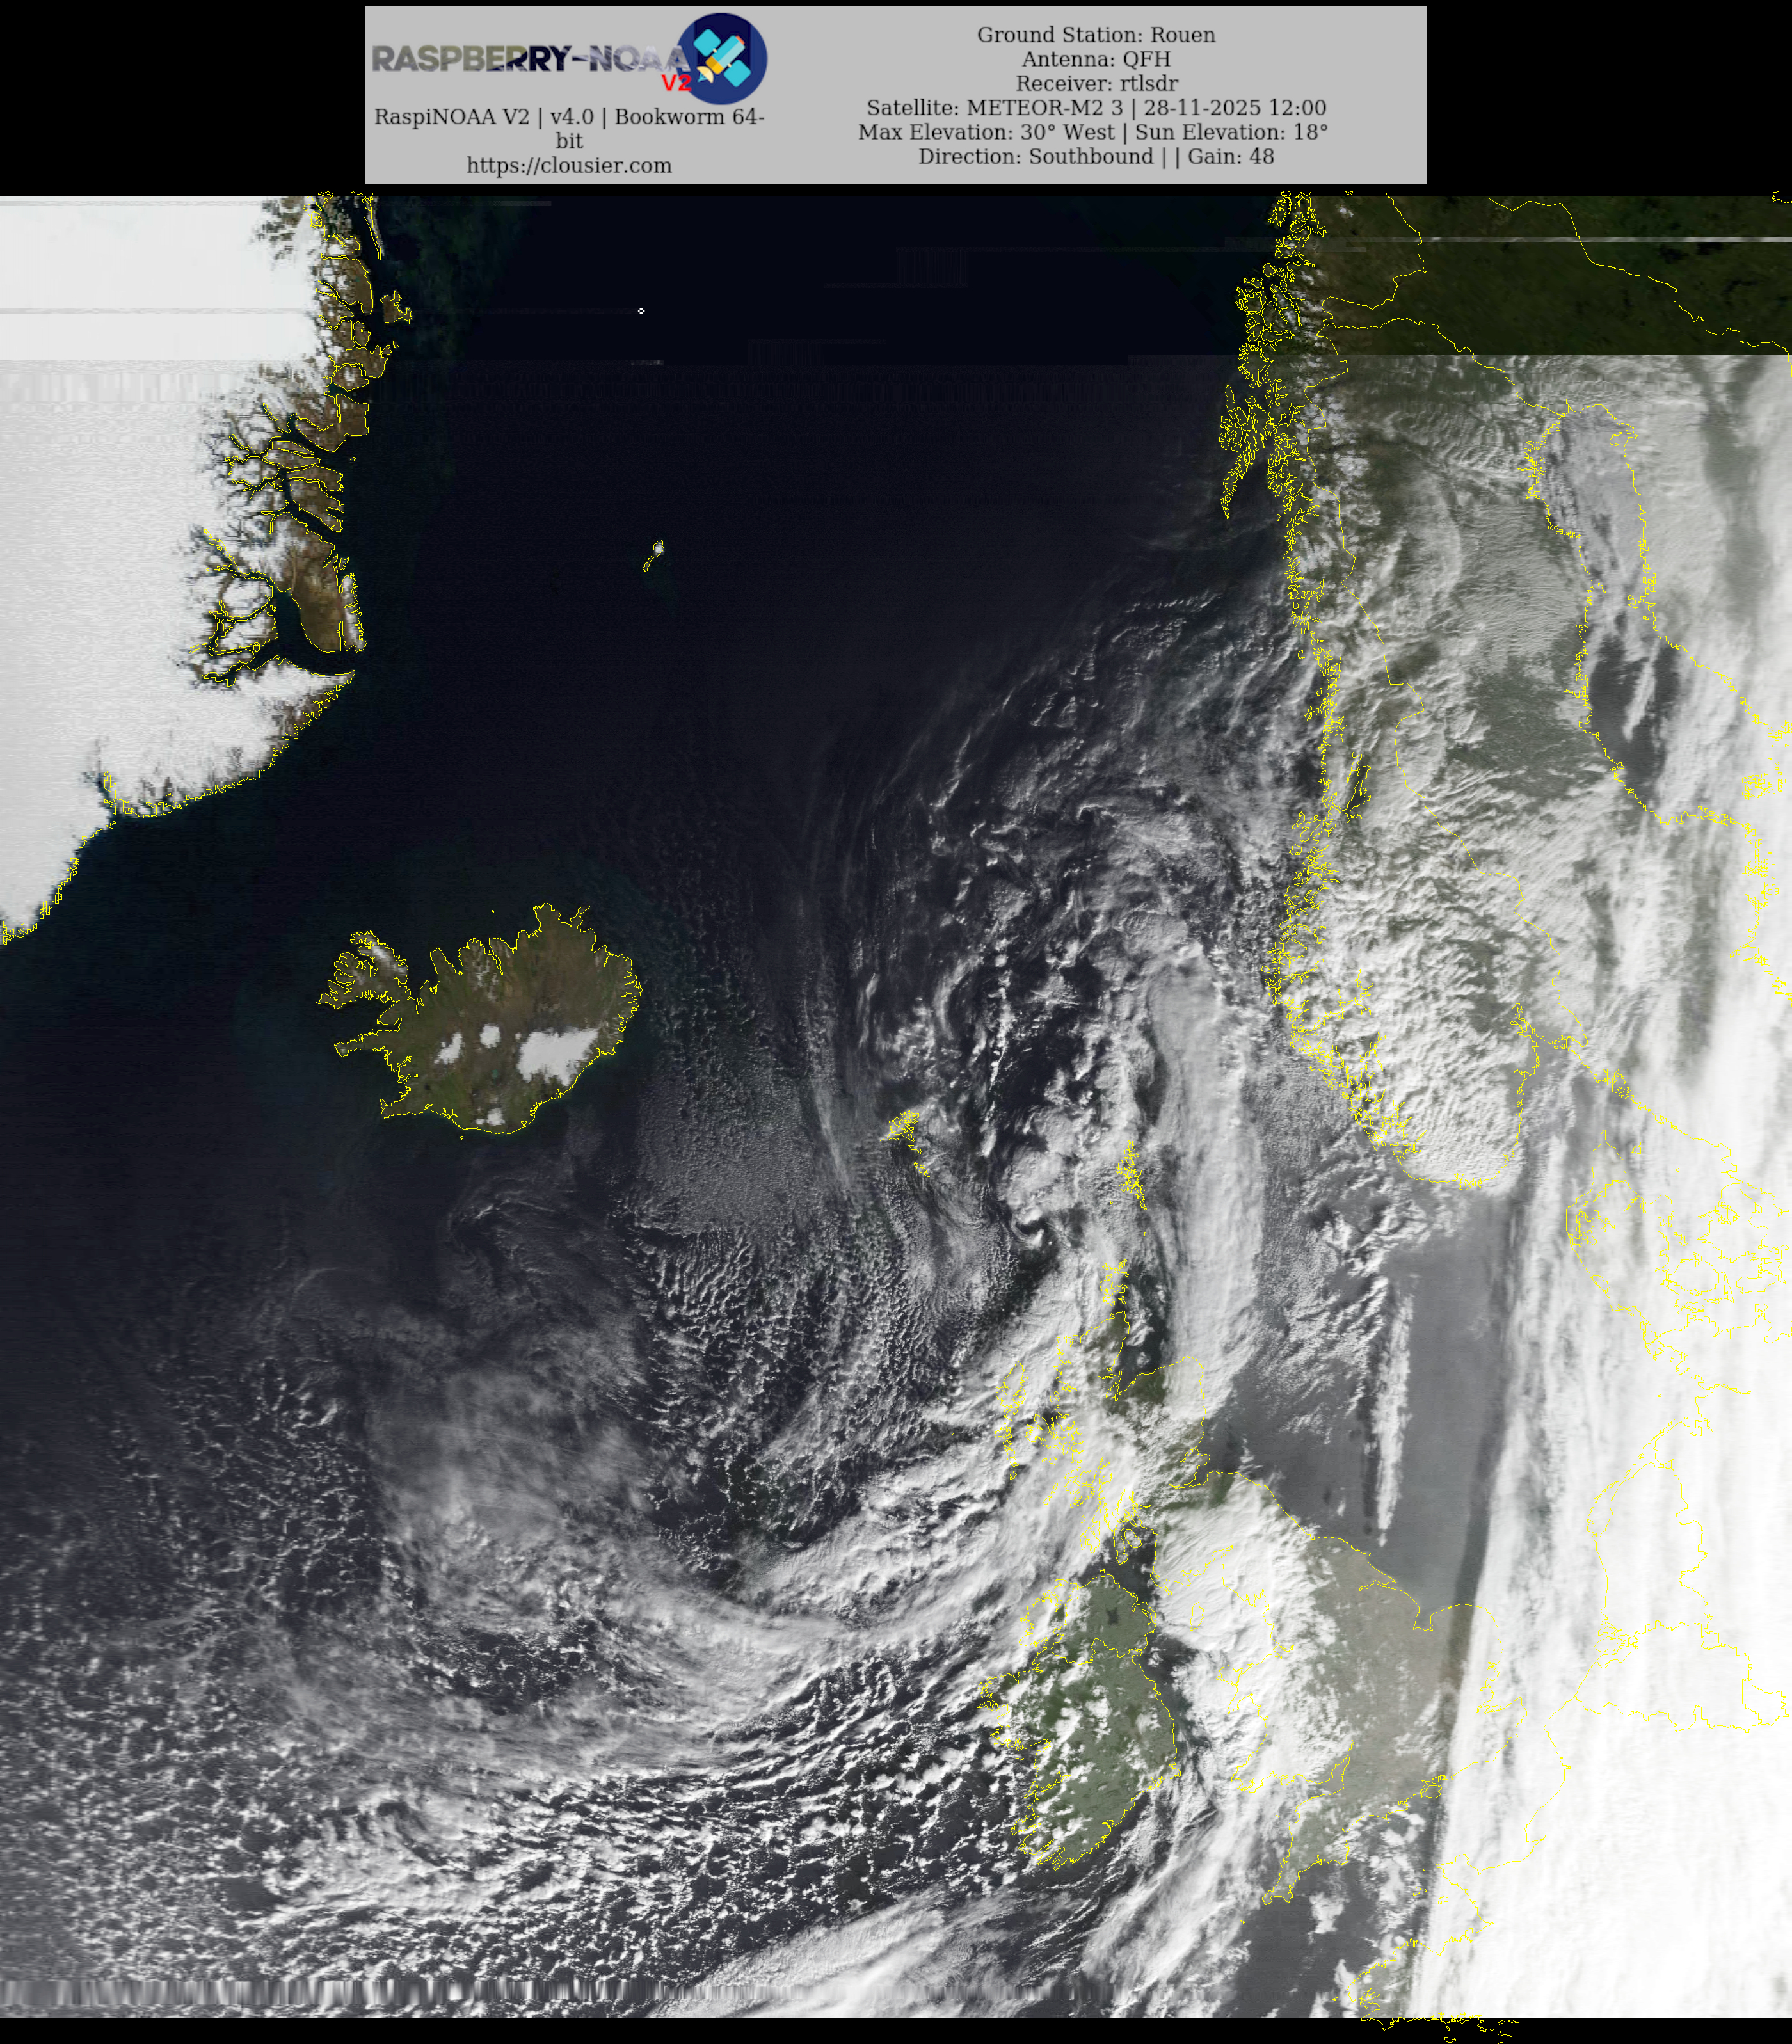The width and height of the screenshot is (1792, 2044).
Task: Click the Receiver: rtlsdr label
Action: (1096, 84)
